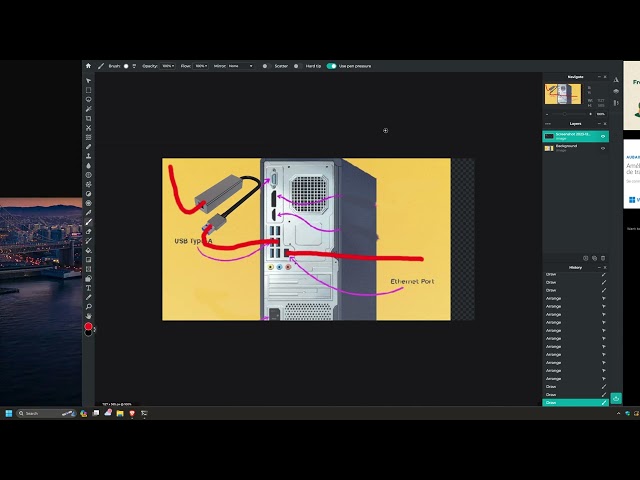Open the Mirror mode dropdown
Image resolution: width=640 pixels, height=480 pixels.
241,66
